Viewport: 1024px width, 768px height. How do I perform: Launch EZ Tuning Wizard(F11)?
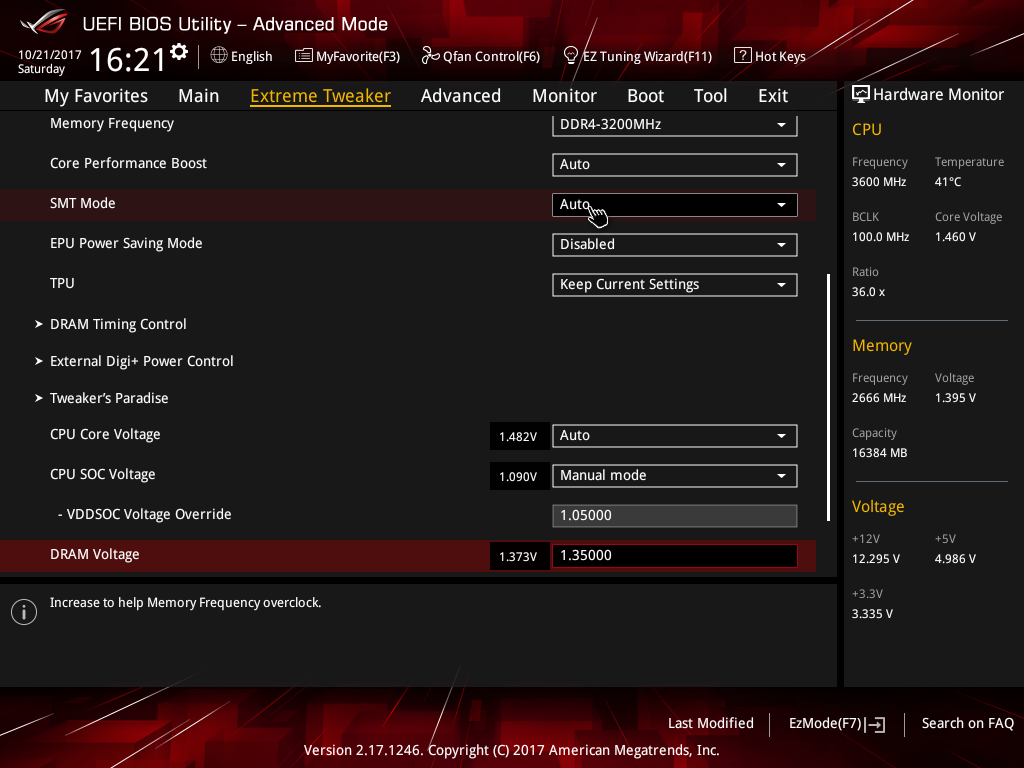tap(637, 56)
